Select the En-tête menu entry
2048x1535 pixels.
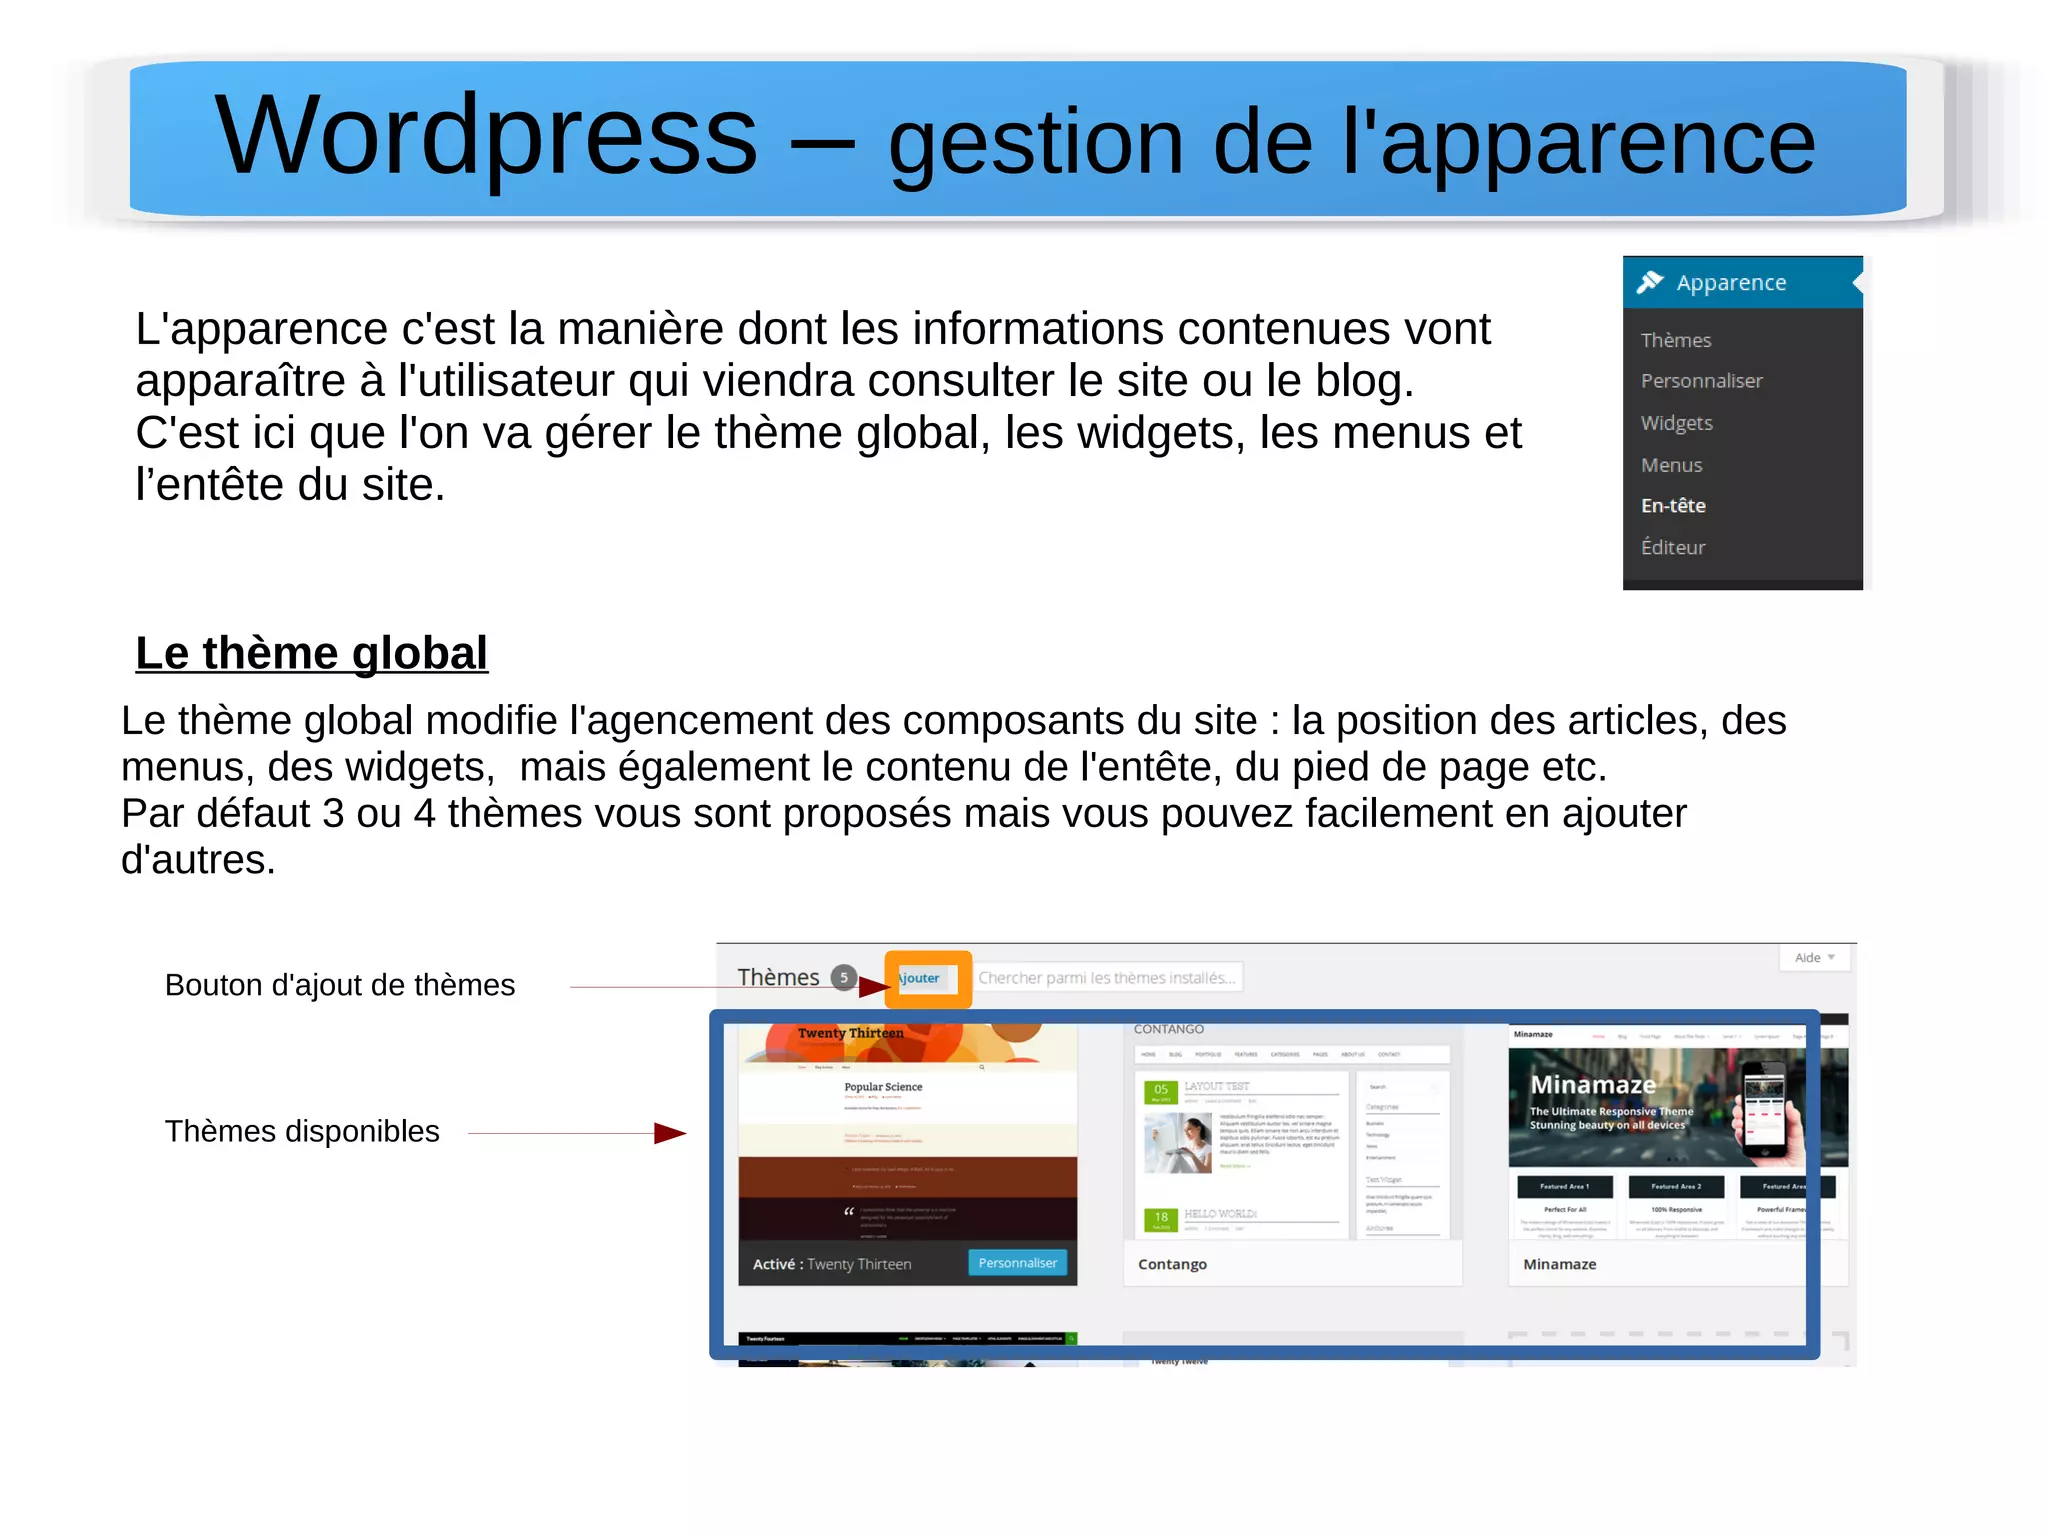[x=1673, y=506]
